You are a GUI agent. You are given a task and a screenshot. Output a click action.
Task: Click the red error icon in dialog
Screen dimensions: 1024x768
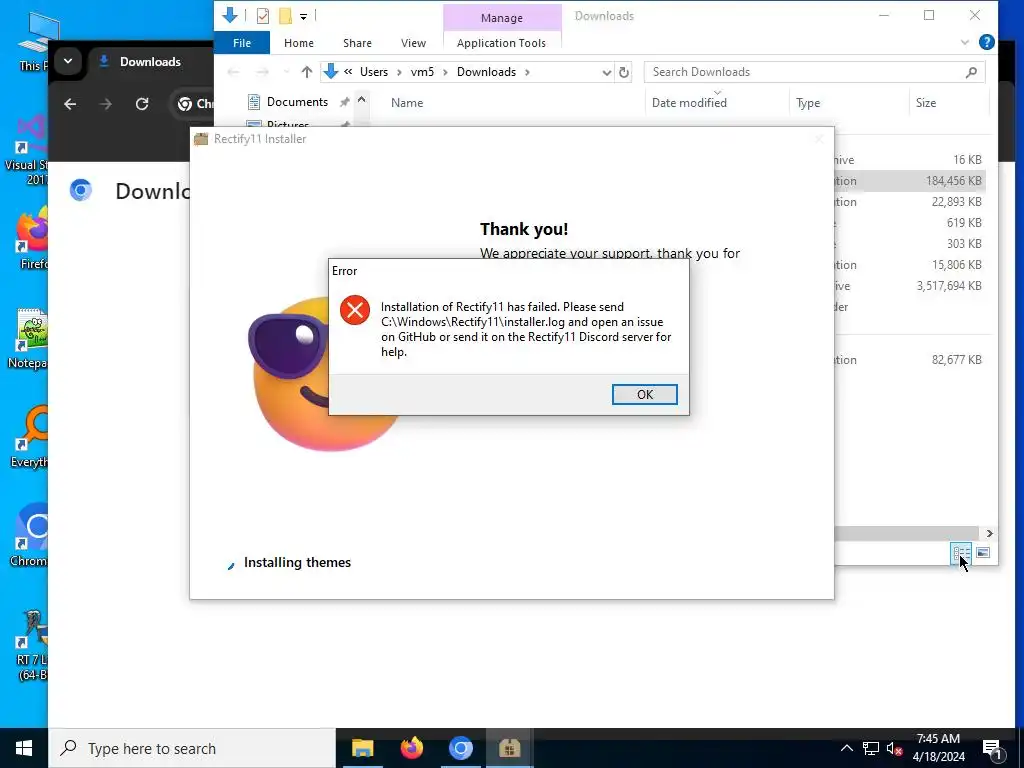(355, 310)
